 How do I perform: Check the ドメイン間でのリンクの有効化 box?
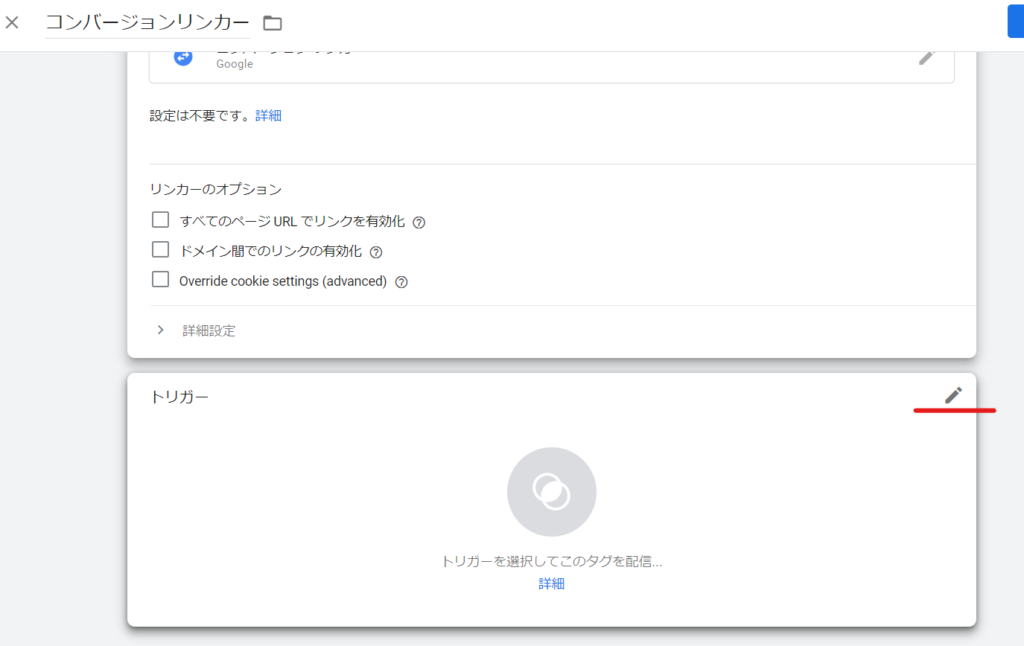click(x=160, y=250)
